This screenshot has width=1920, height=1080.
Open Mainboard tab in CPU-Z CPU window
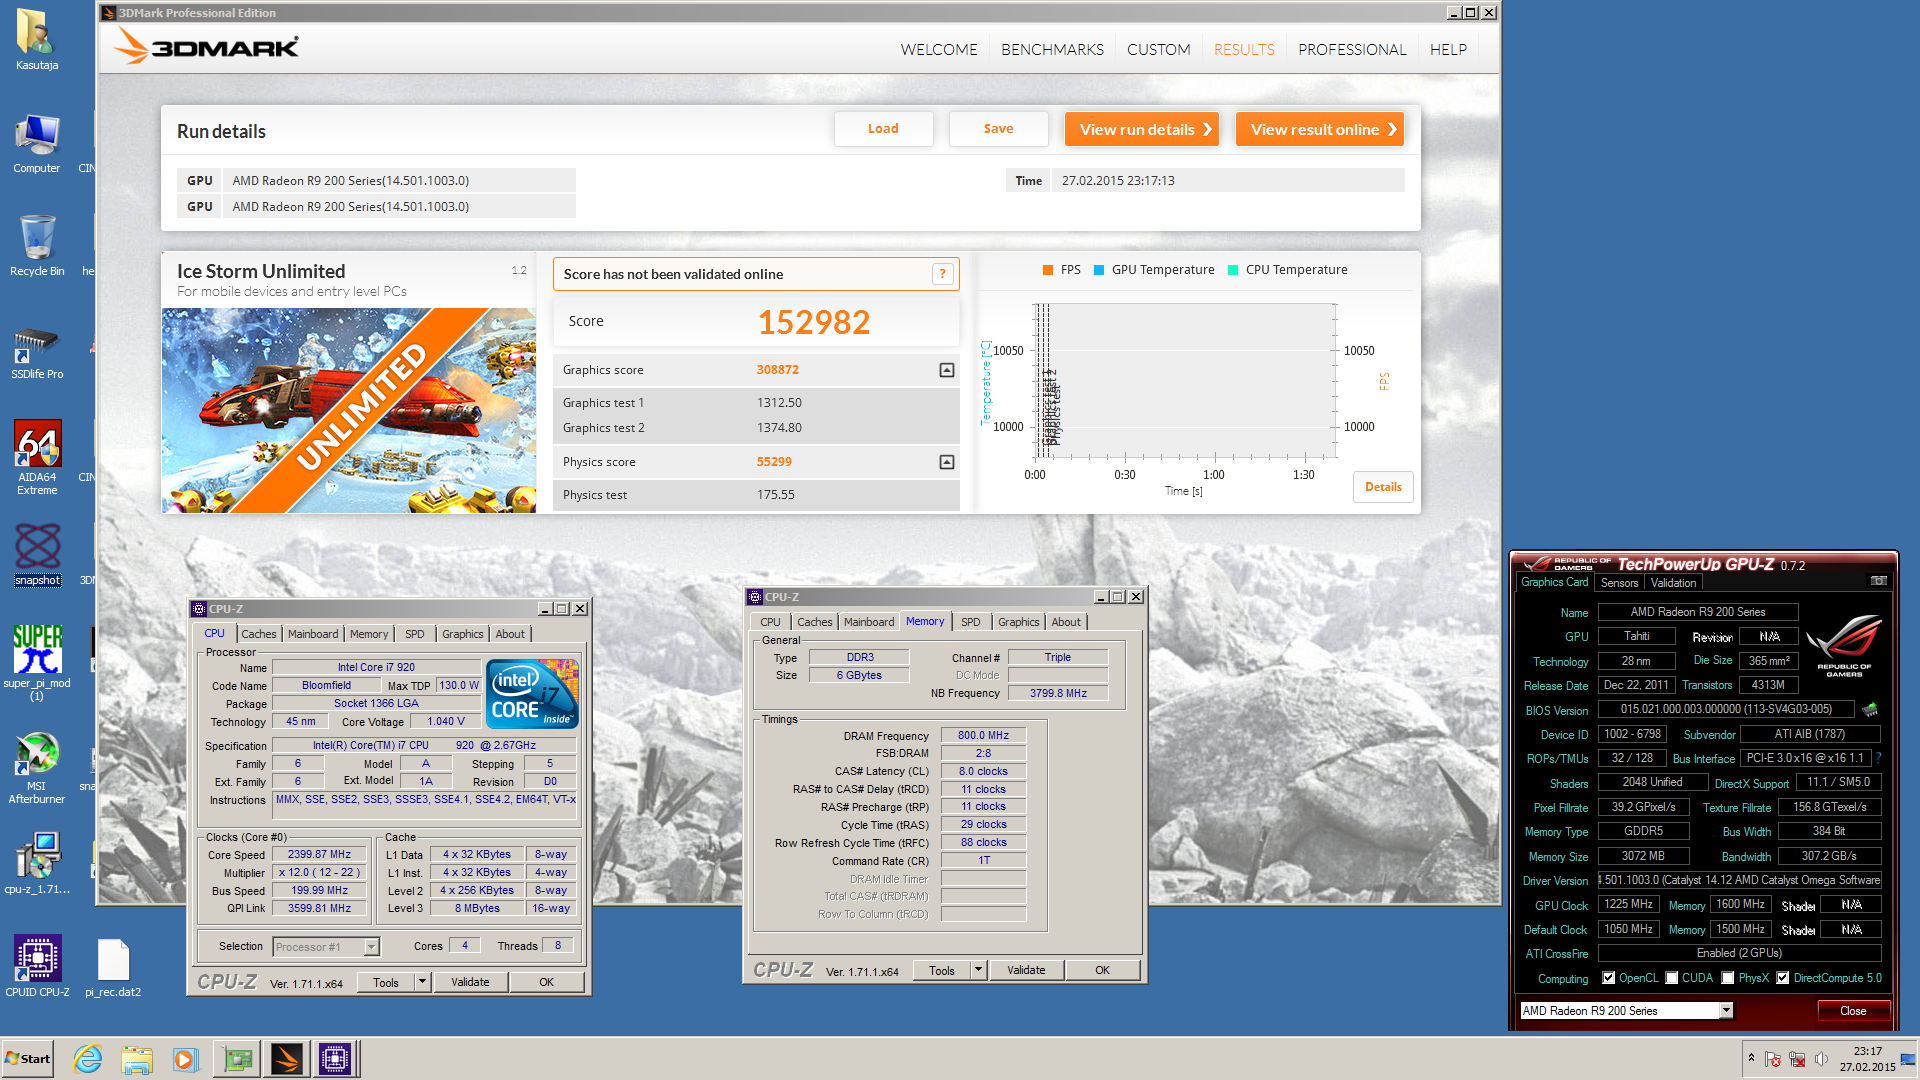coord(313,634)
